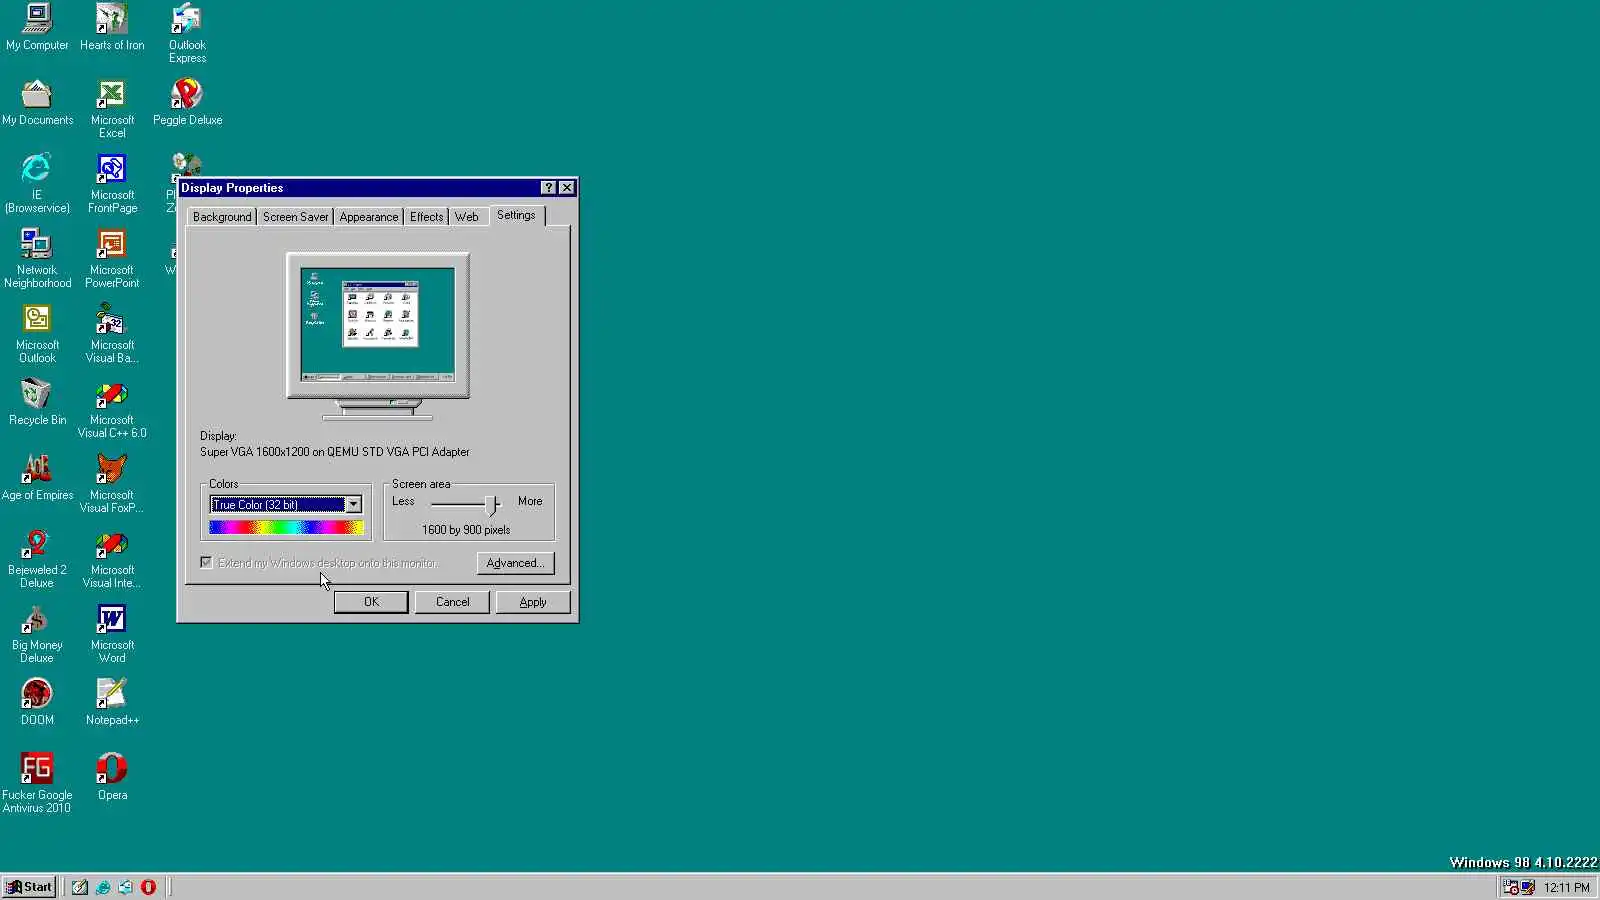Switch to the Web tab
Screen dimensions: 1600x900
pos(466,217)
